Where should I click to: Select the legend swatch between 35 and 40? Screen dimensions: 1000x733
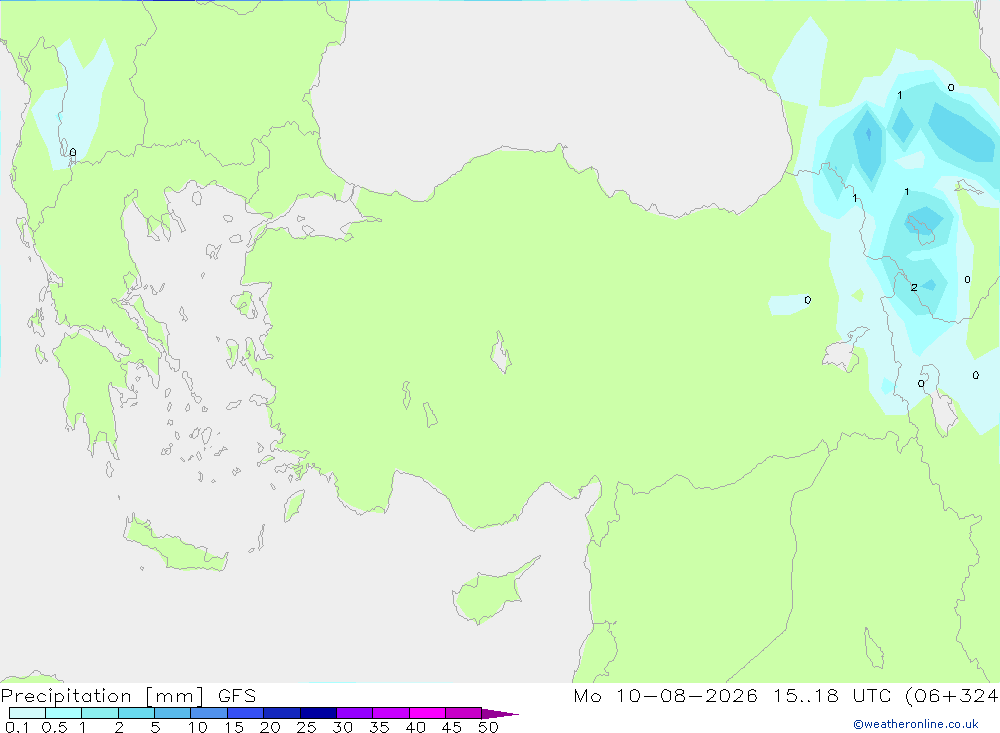coord(391,713)
